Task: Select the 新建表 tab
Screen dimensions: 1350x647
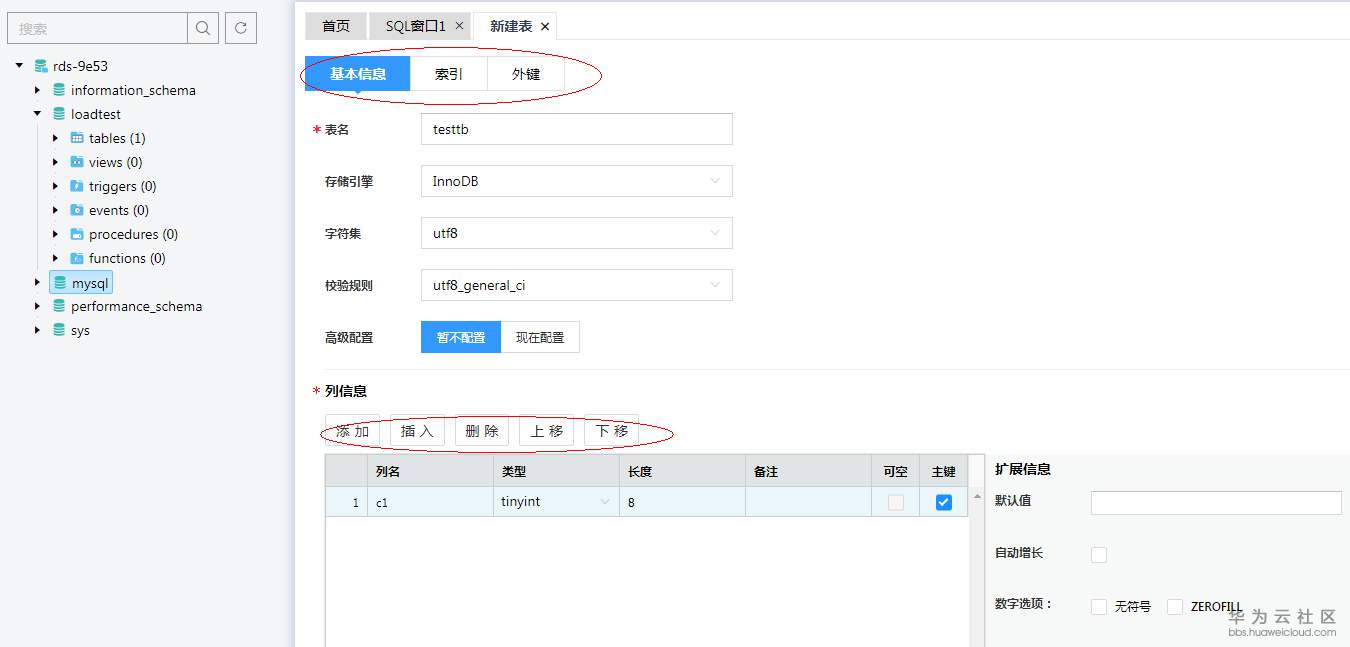Action: [516, 26]
